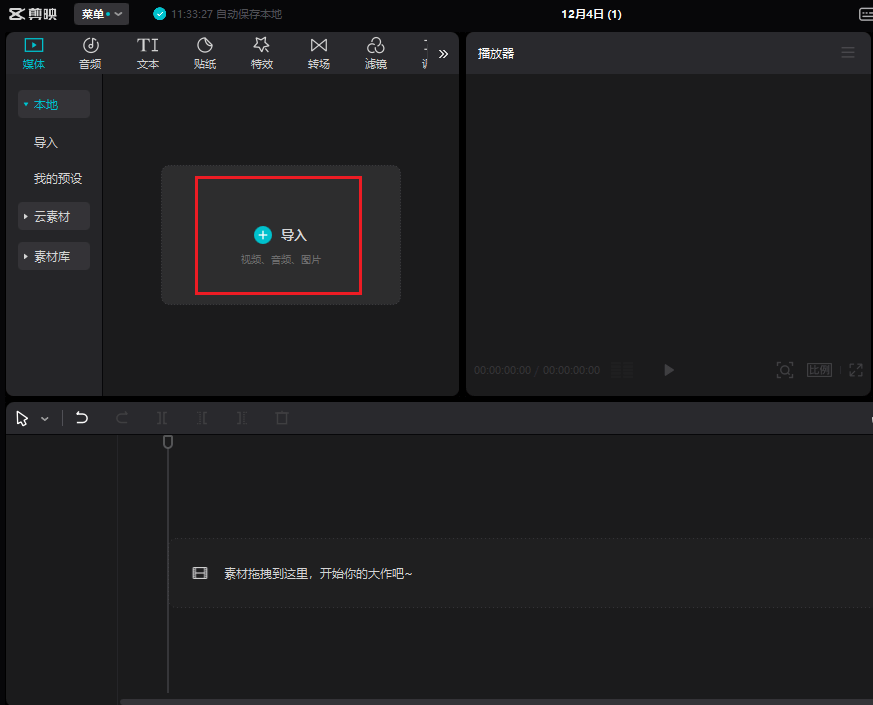Open the 音频 (Audio) panel
873x705 pixels.
click(90, 52)
